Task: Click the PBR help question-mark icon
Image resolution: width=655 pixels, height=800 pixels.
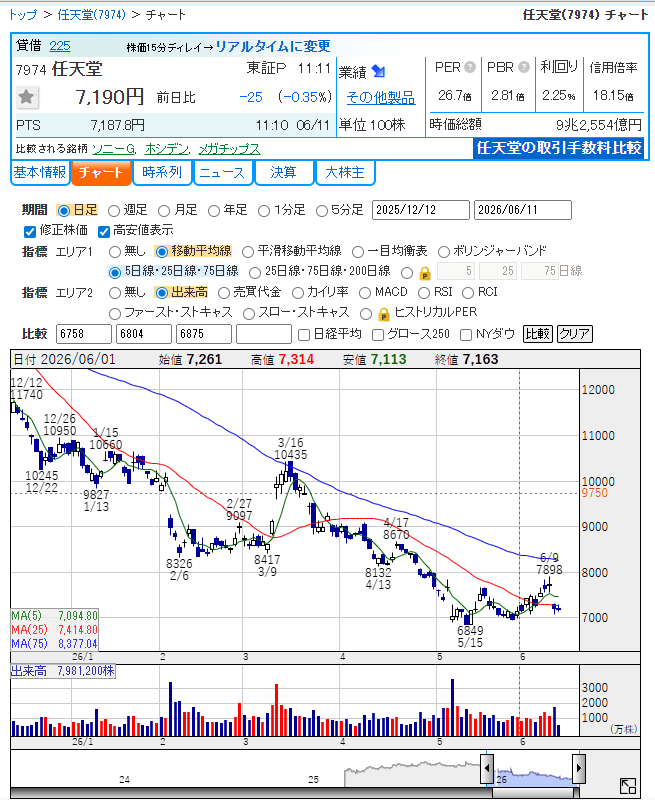Action: [x=524, y=67]
